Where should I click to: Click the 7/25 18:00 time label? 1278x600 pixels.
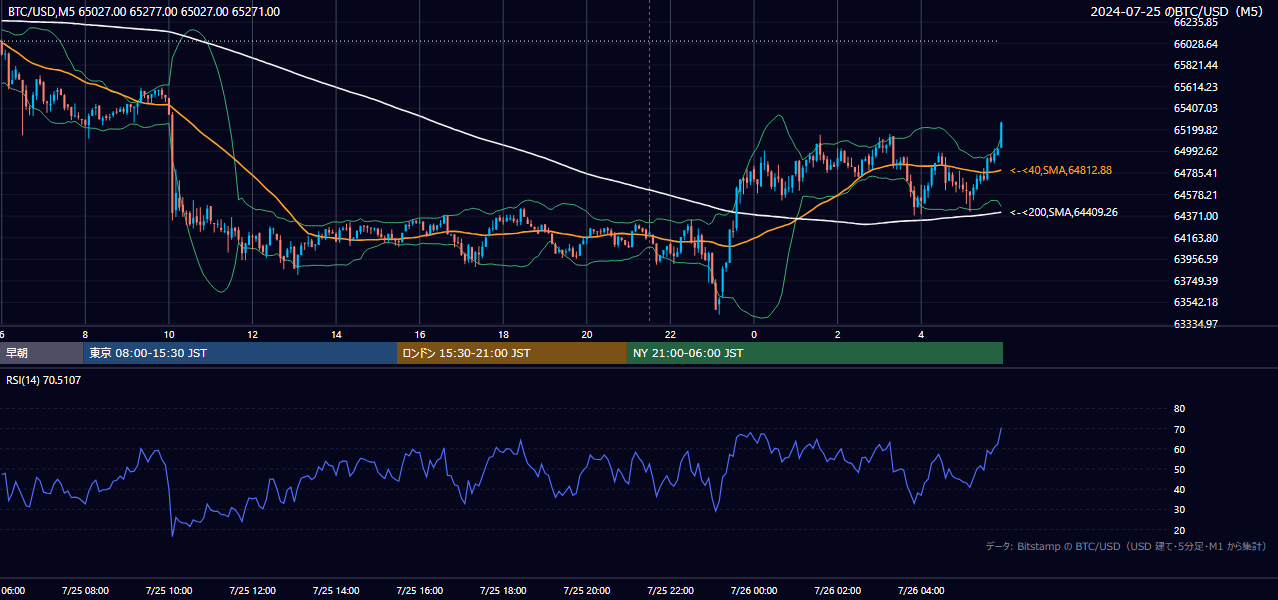(x=503, y=591)
